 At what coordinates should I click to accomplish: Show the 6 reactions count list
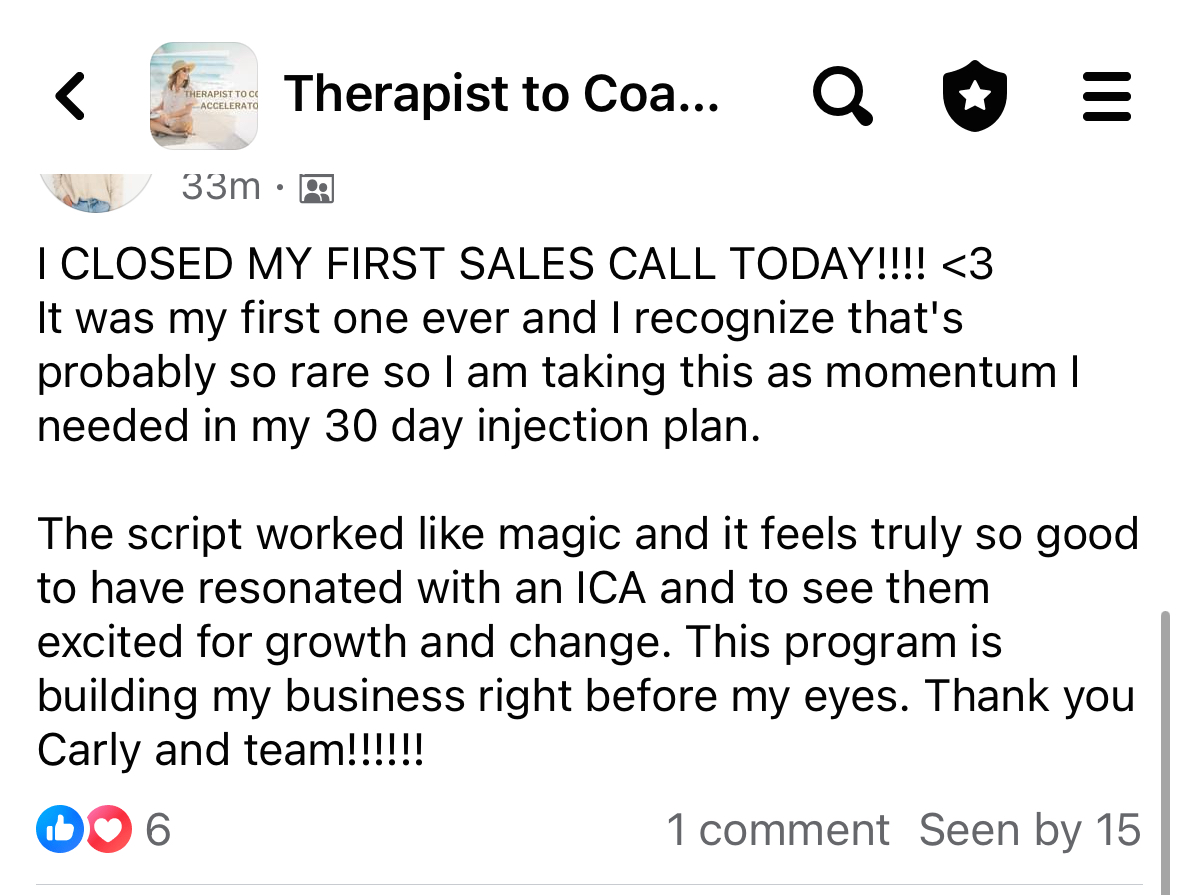158,830
